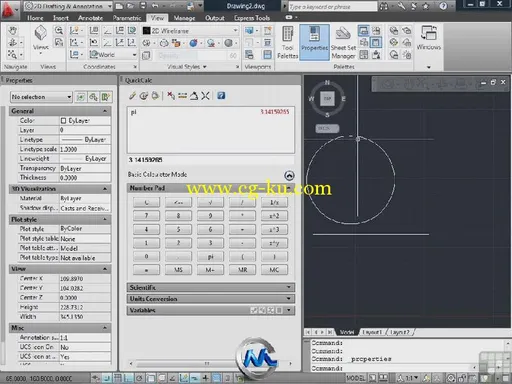Click the Save icon in Quick Access toolbar
The width and height of the screenshot is (512, 384).
(143, 6)
